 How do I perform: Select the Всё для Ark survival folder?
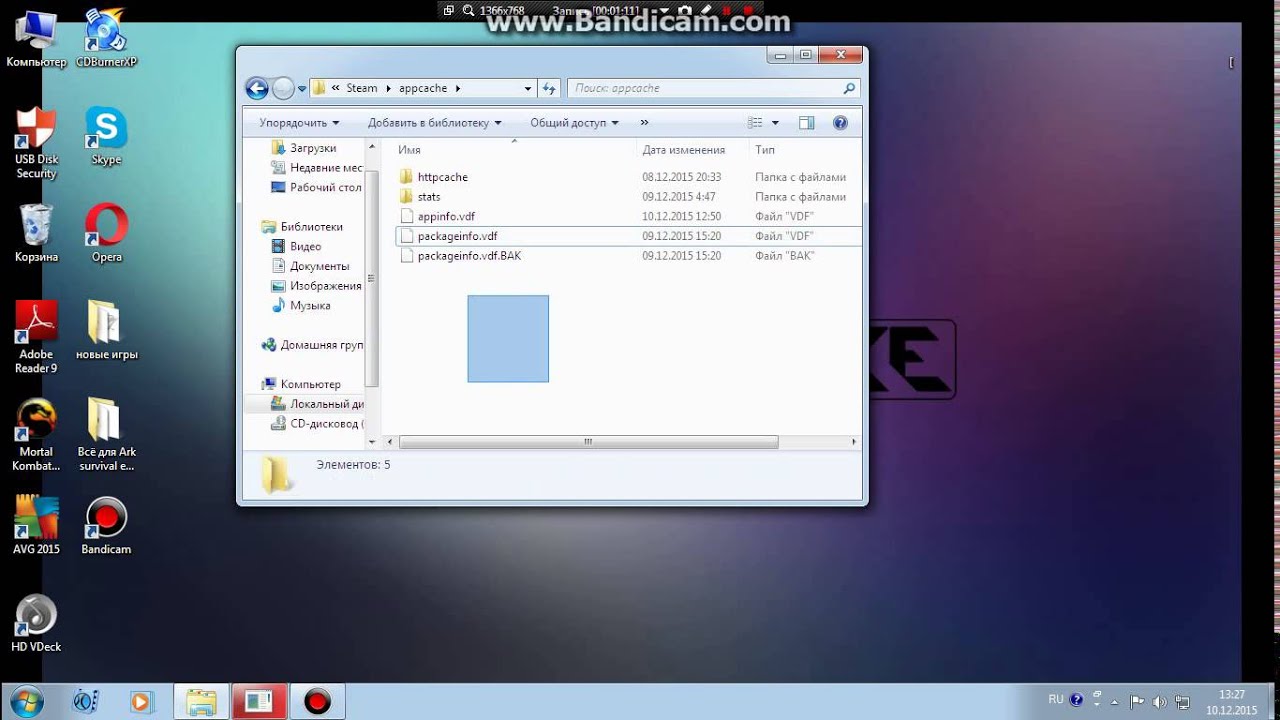click(x=106, y=435)
